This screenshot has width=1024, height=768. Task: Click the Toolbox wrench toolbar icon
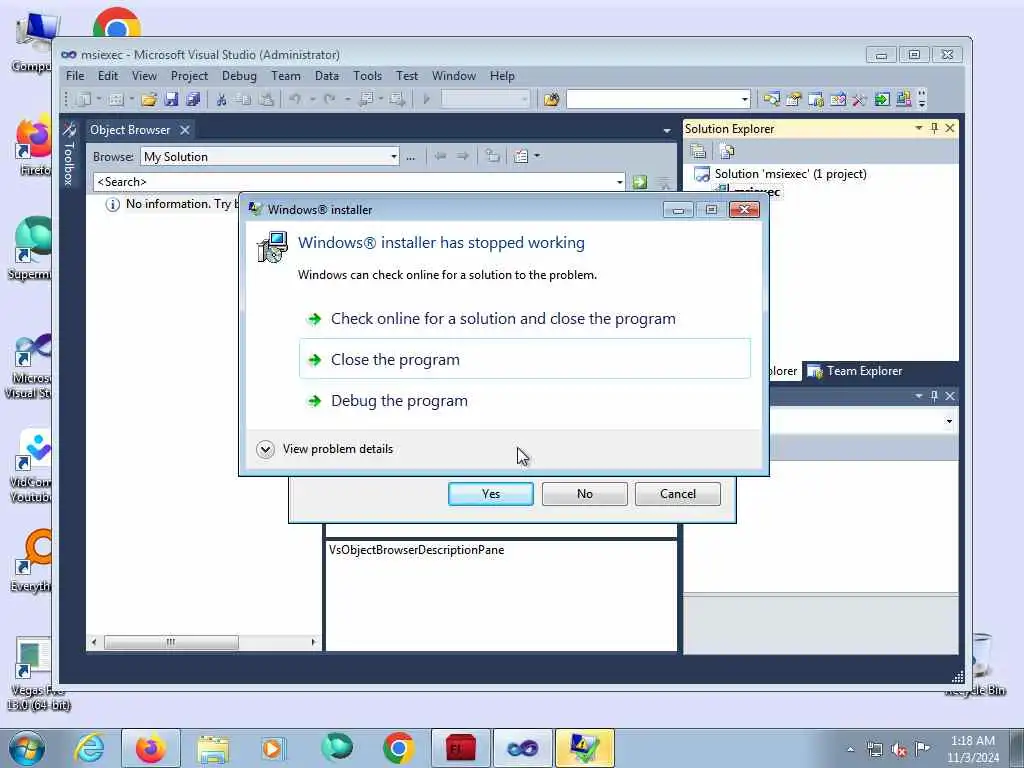point(859,99)
